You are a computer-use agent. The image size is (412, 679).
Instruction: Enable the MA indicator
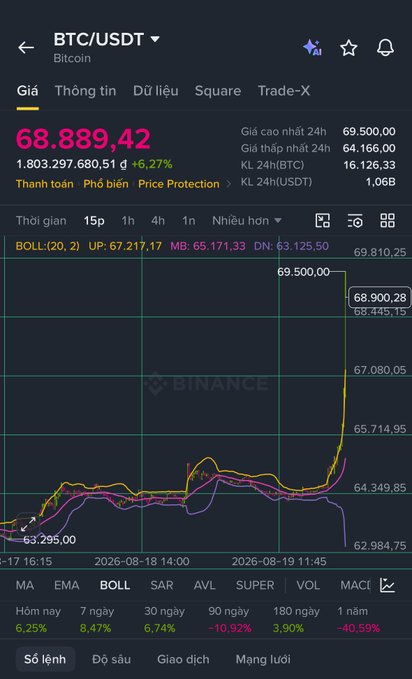(x=25, y=585)
